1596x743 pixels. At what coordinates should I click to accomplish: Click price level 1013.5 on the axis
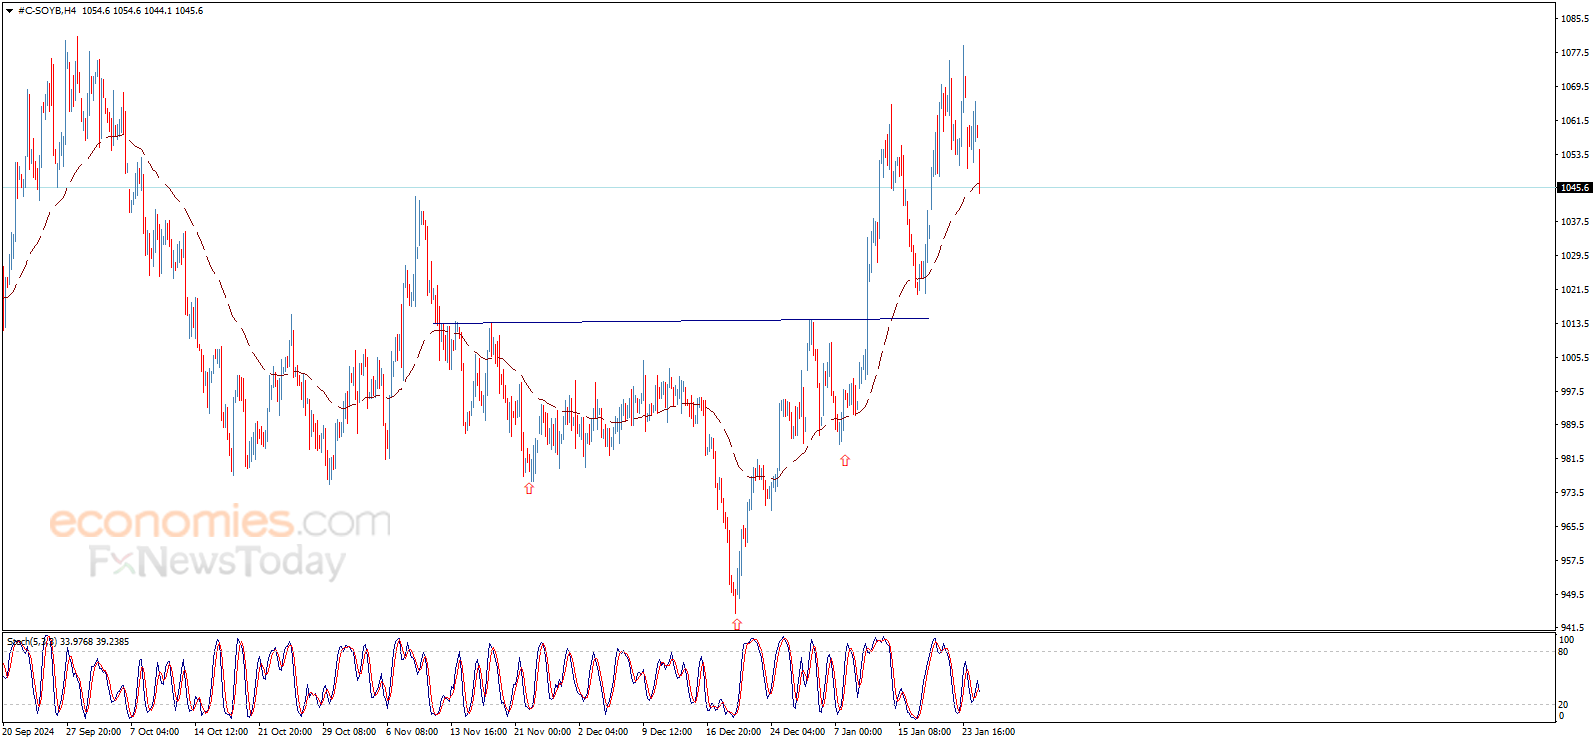pyautogui.click(x=1575, y=324)
